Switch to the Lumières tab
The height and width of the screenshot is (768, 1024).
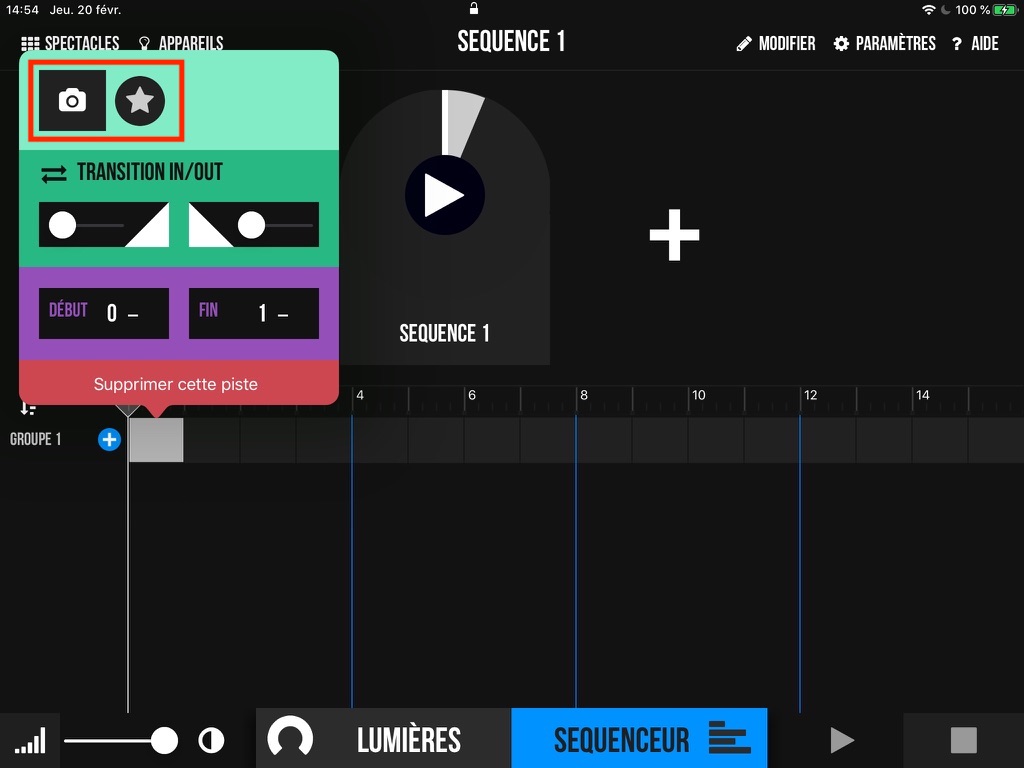point(384,739)
